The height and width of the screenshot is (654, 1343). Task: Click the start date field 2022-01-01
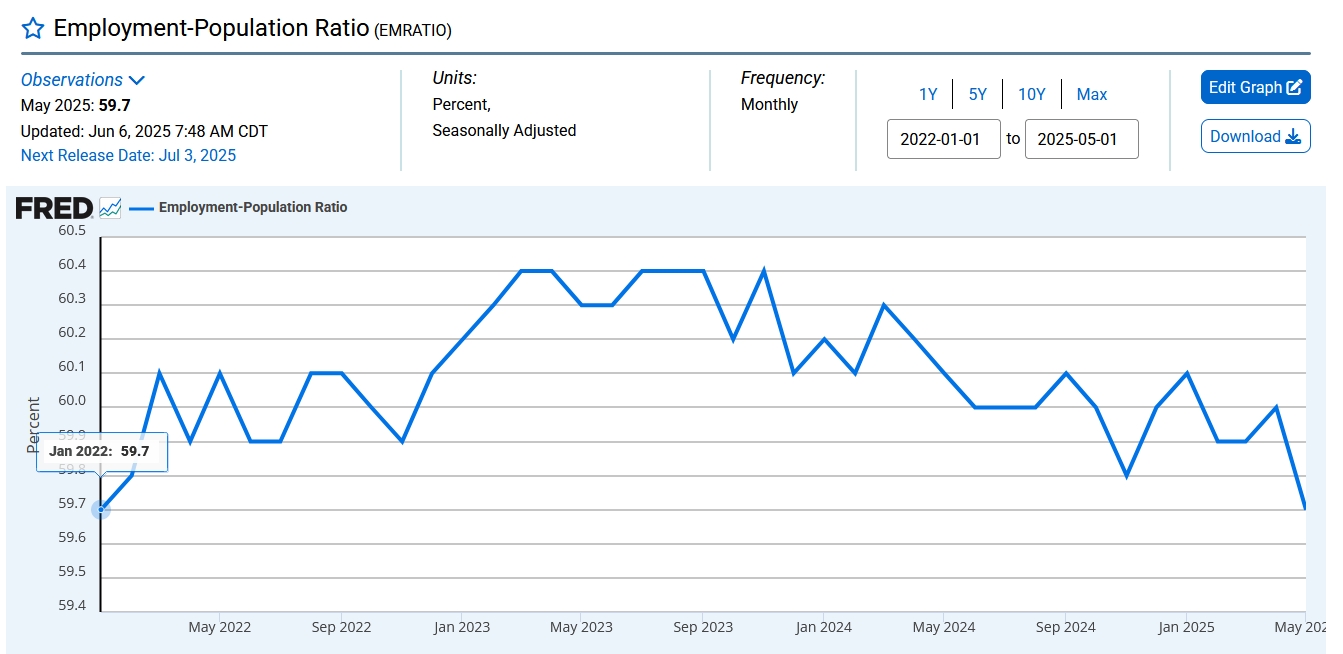click(x=943, y=139)
